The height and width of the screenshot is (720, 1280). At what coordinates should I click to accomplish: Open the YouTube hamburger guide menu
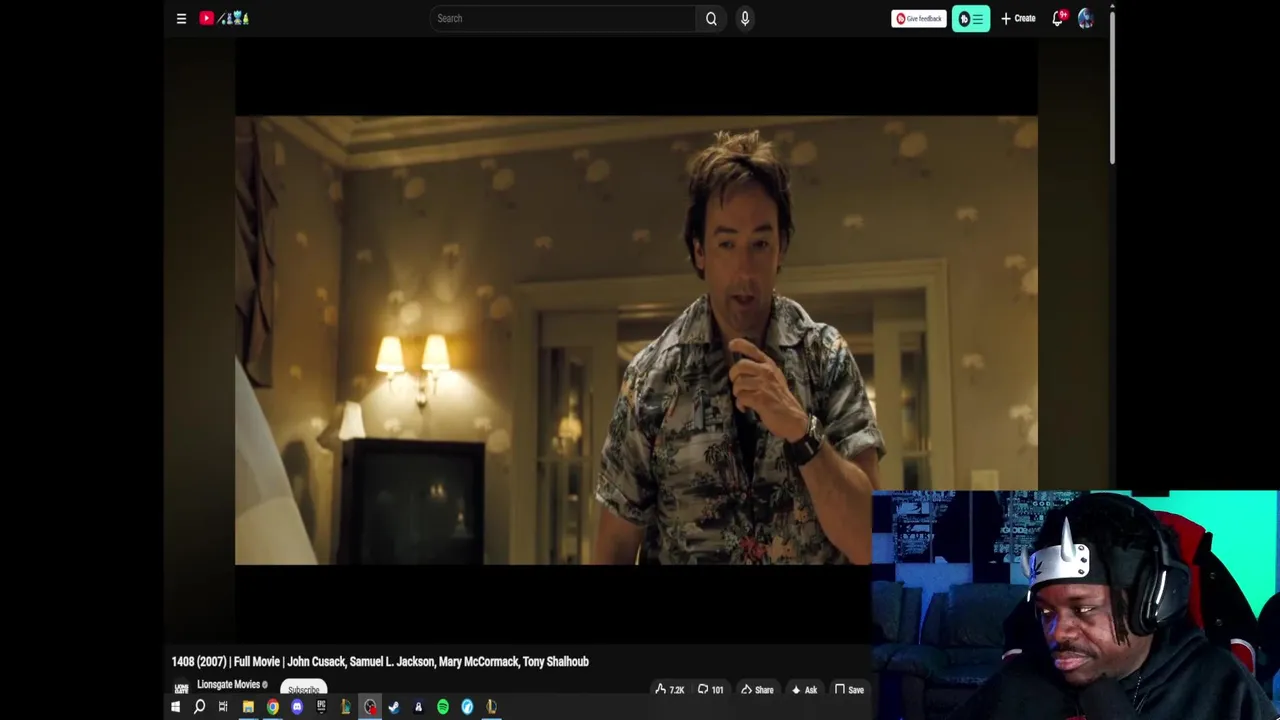(181, 18)
